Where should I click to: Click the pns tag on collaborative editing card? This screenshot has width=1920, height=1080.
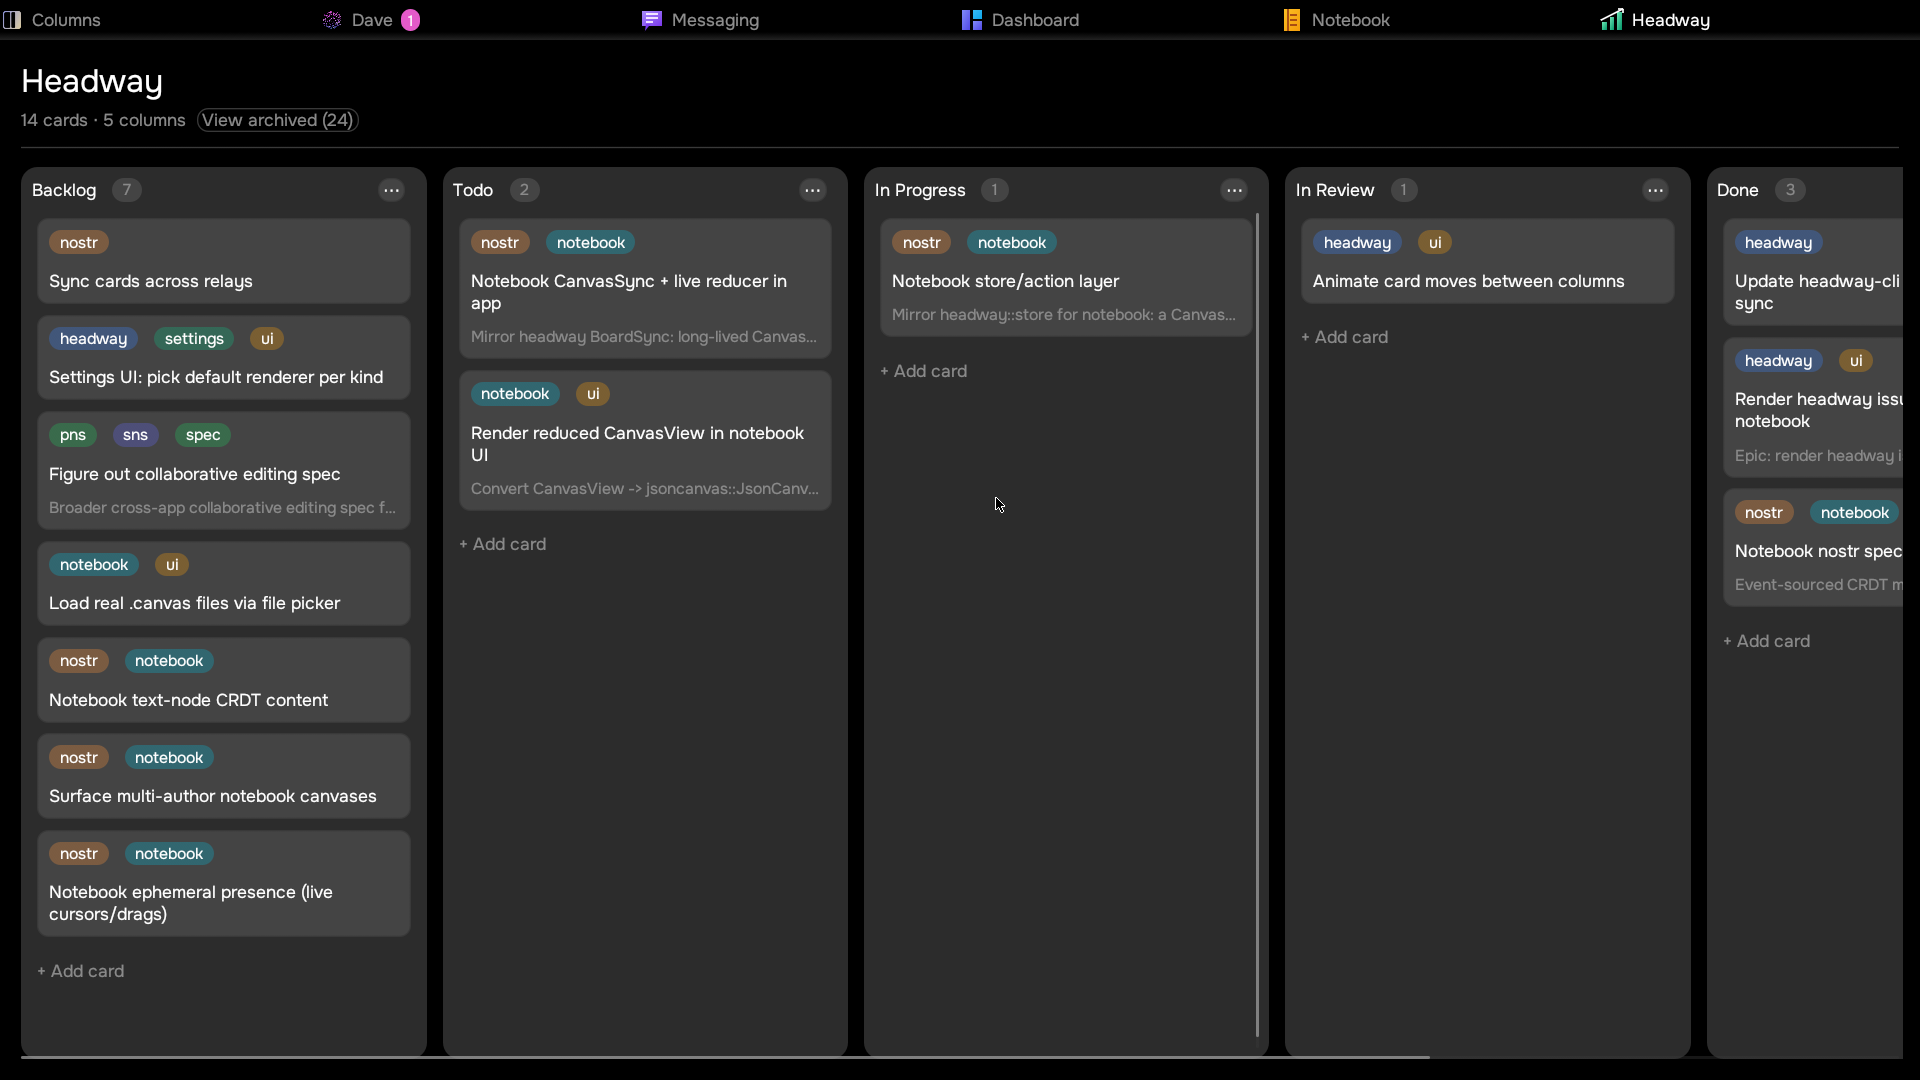pos(73,435)
